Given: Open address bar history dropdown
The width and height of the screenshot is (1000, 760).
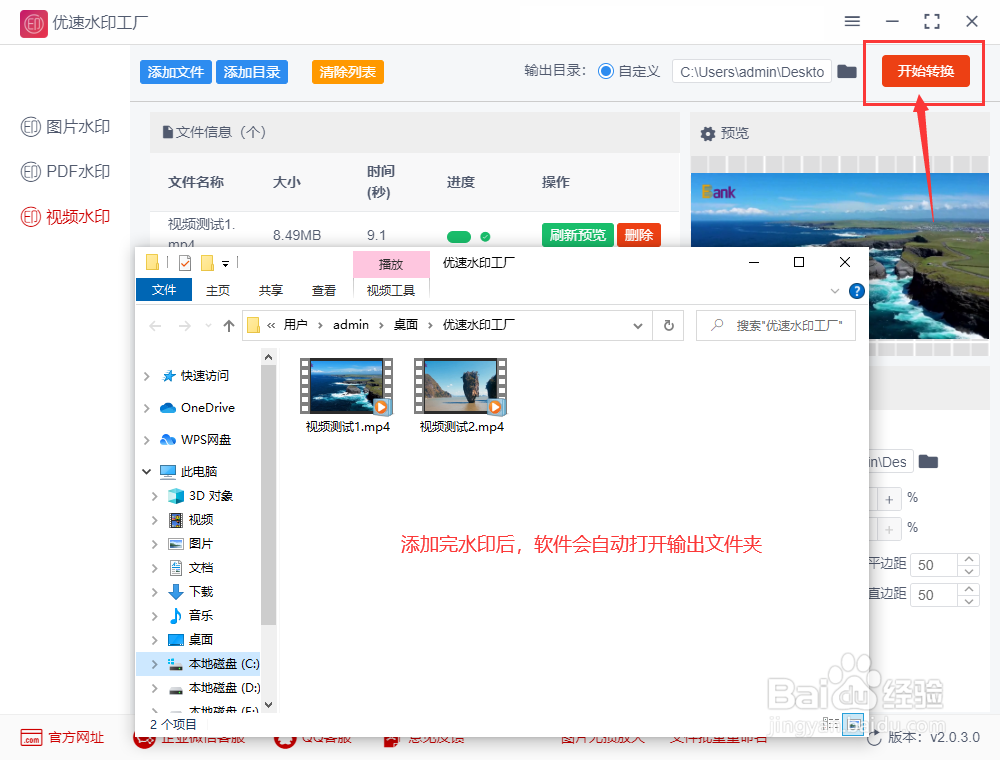Looking at the screenshot, I should pos(638,326).
